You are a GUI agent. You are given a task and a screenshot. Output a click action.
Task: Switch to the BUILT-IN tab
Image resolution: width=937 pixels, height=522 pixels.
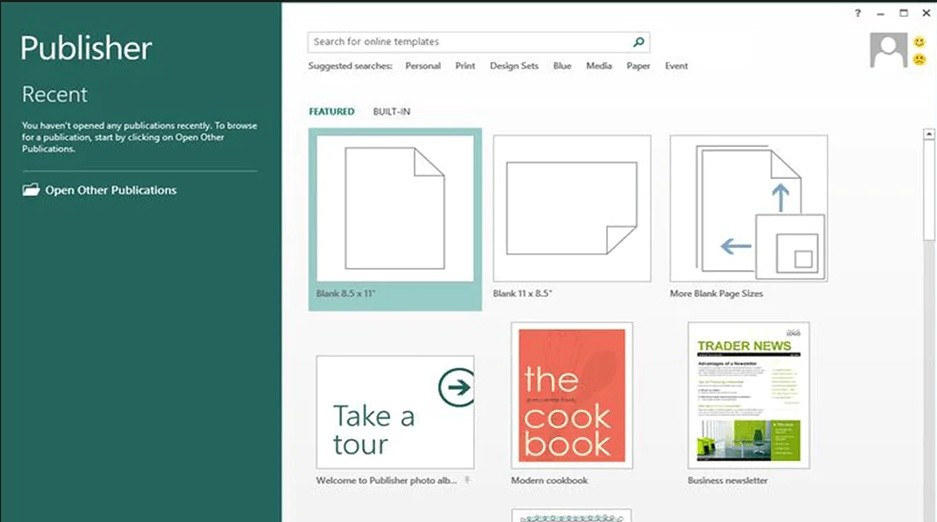(391, 112)
